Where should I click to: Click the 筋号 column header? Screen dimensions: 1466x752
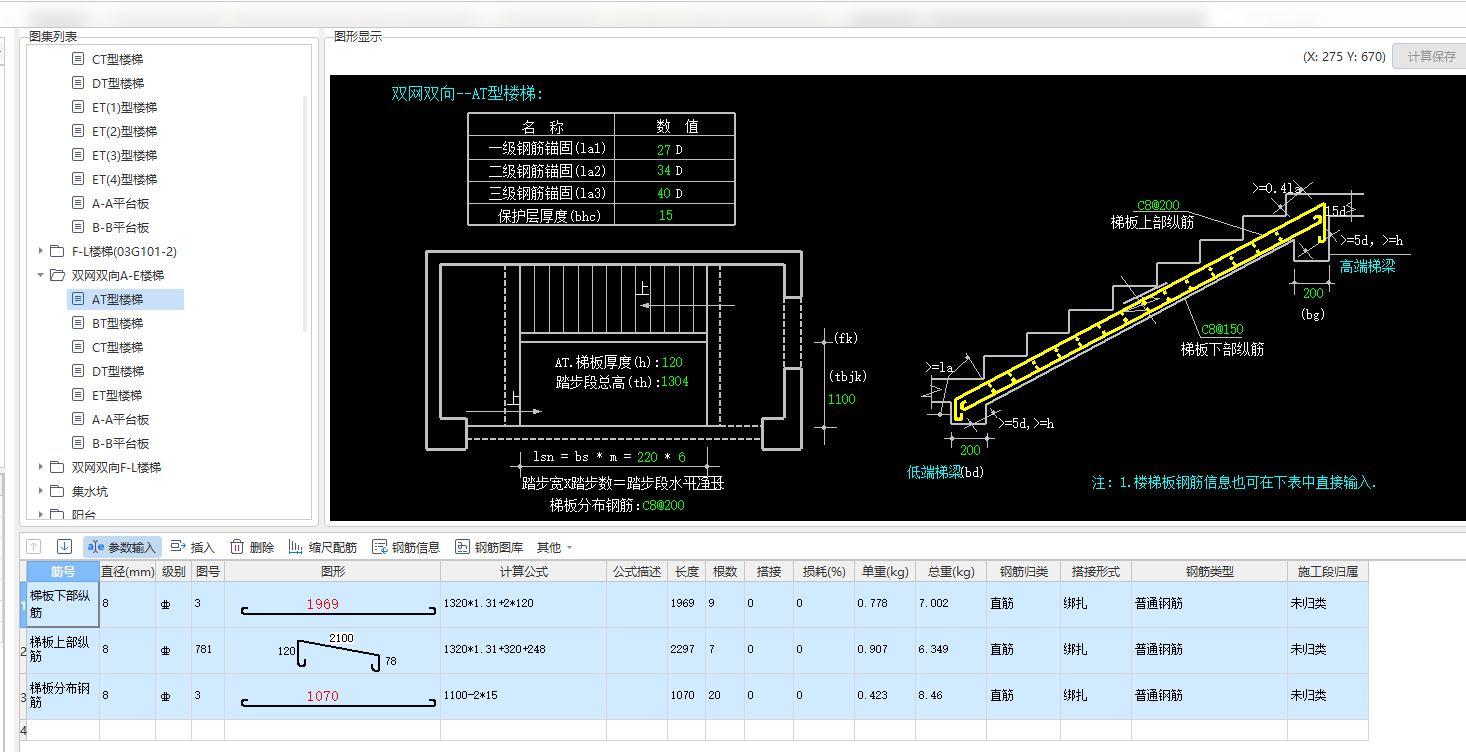[x=63, y=572]
